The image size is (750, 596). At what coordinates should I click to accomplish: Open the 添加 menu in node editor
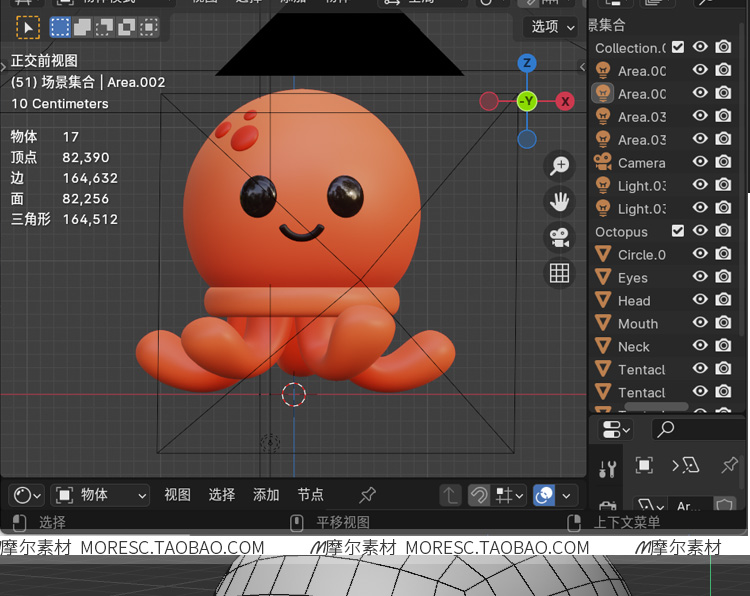pos(266,495)
